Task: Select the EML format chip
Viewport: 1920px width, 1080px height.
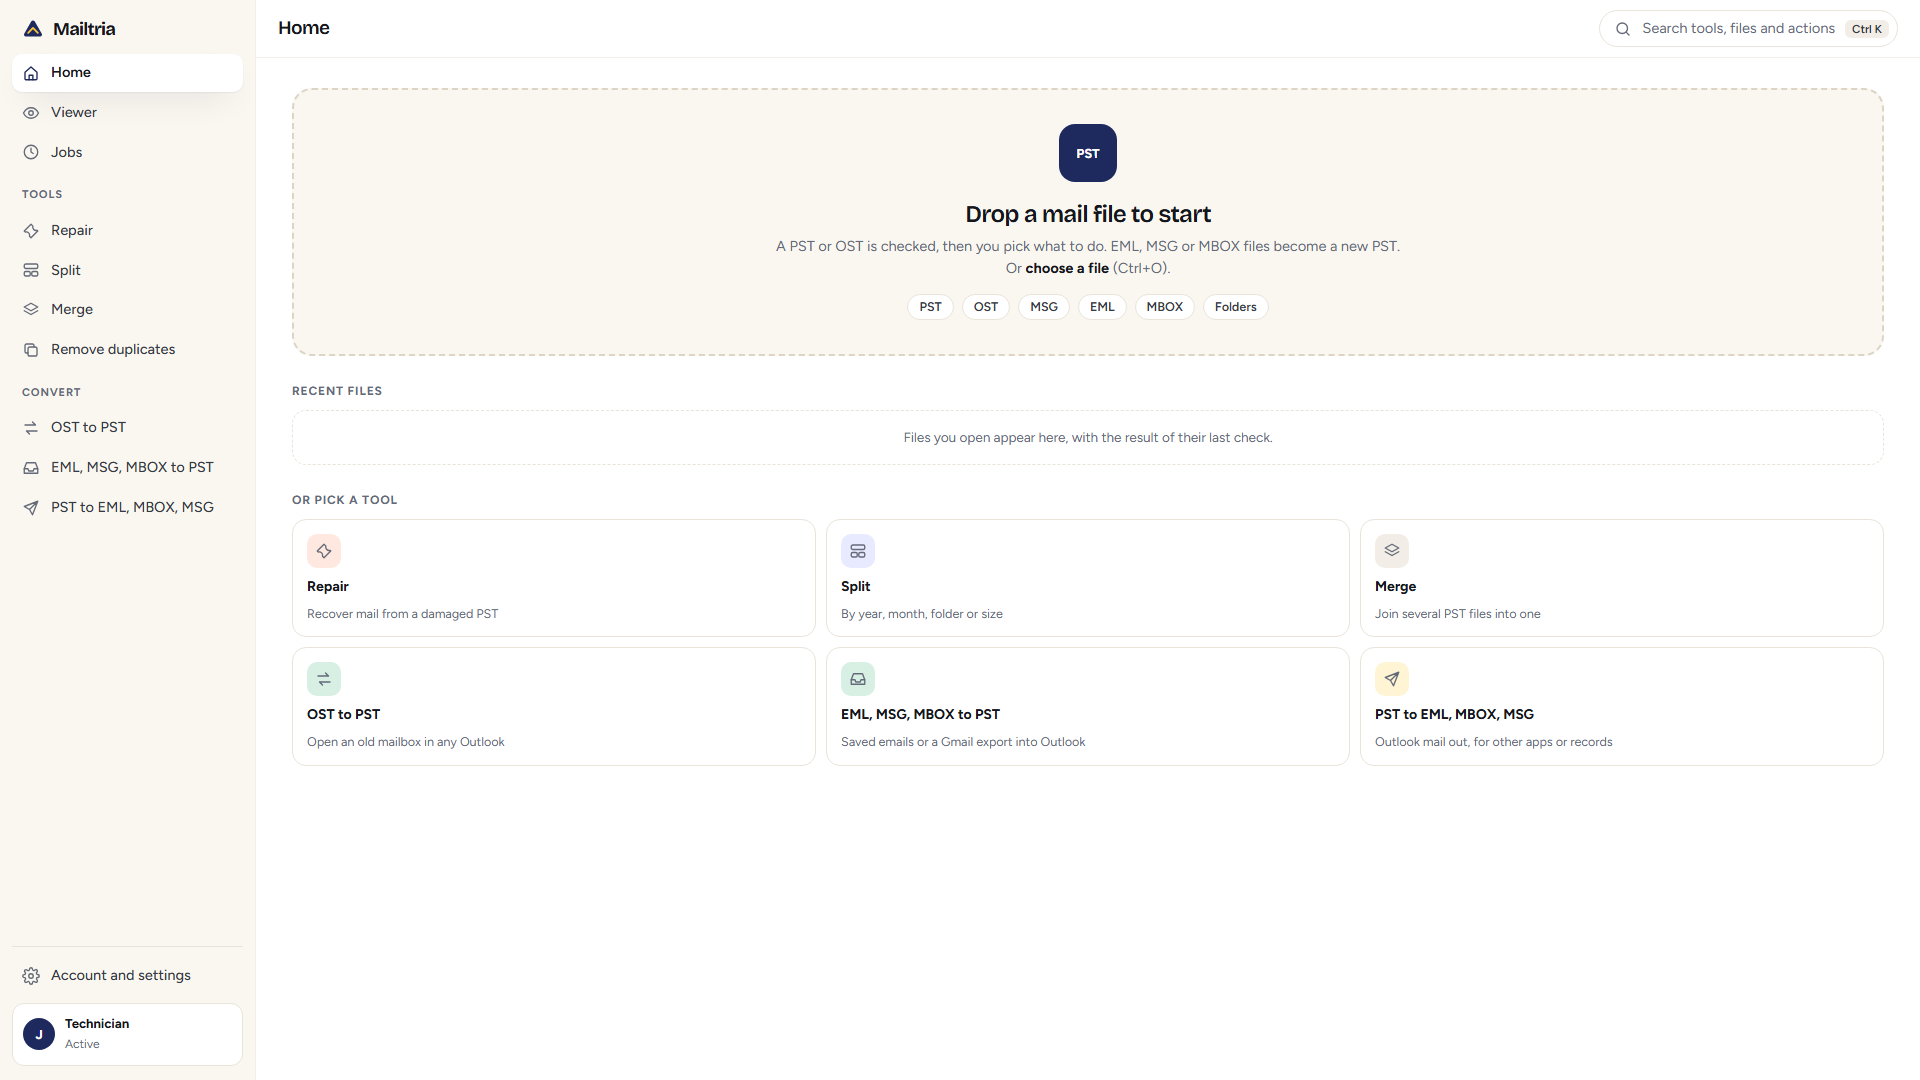Action: 1102,307
